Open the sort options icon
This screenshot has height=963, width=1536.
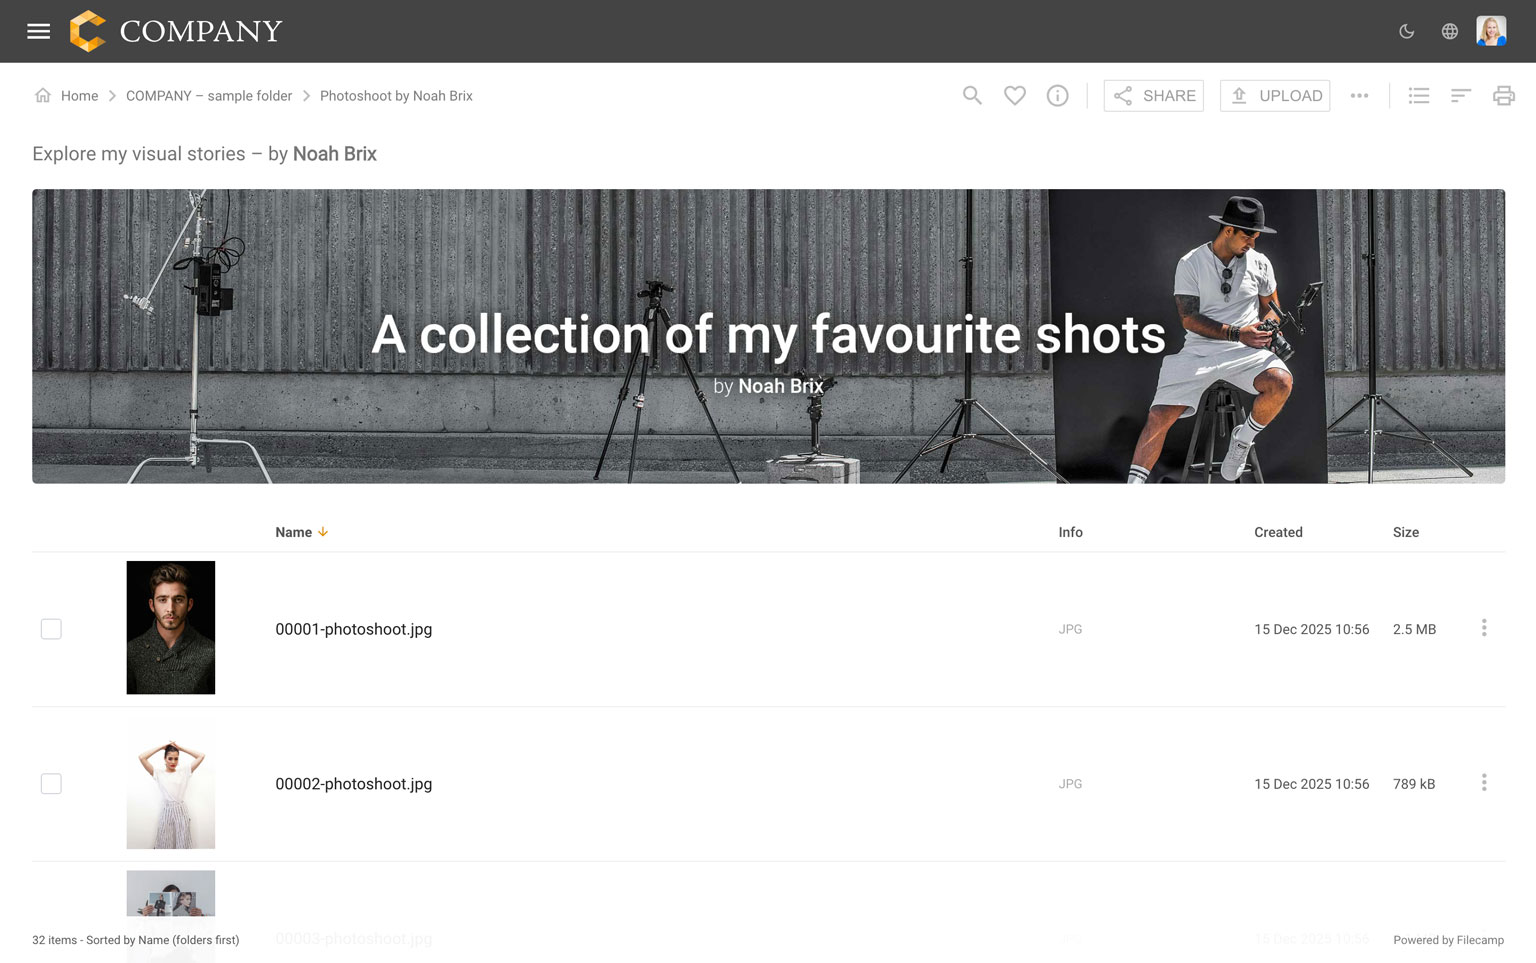[1461, 96]
